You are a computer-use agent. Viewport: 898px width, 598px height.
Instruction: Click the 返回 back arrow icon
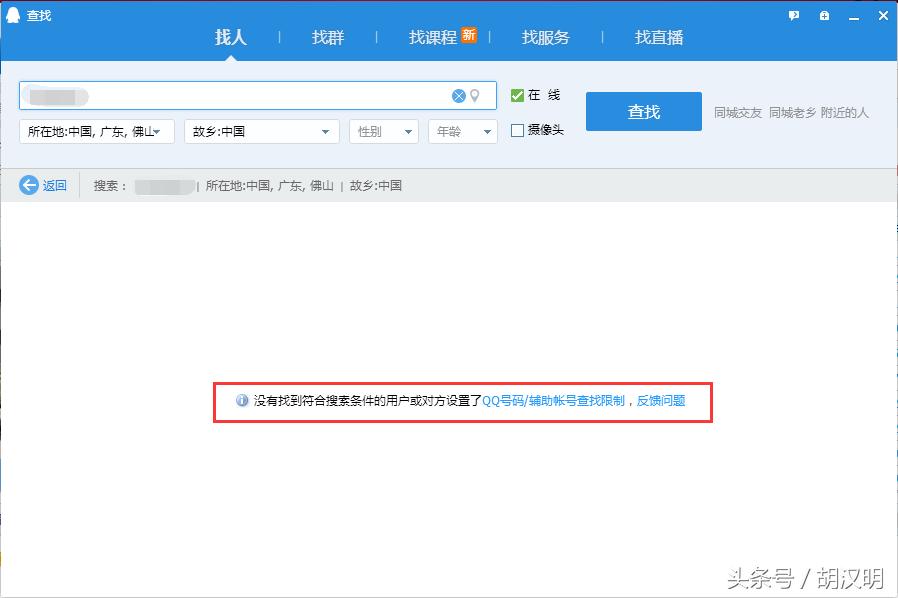click(x=29, y=185)
